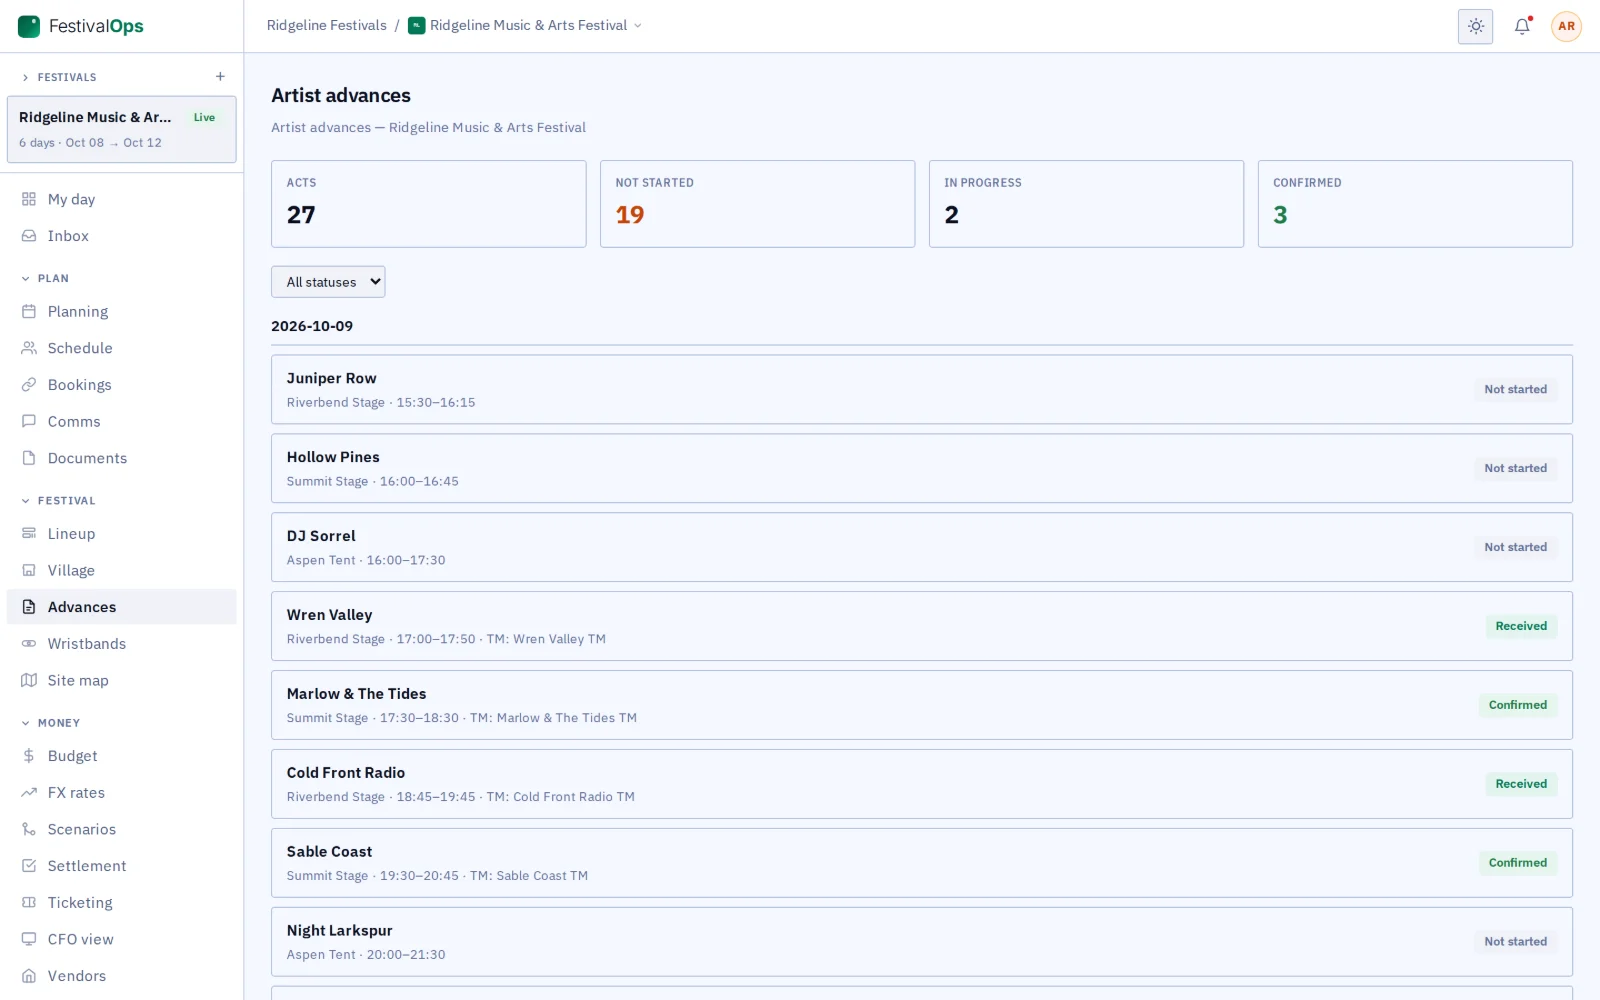This screenshot has width=1600, height=1000.
Task: Click the Comms chat bubble icon
Action: (x=29, y=421)
